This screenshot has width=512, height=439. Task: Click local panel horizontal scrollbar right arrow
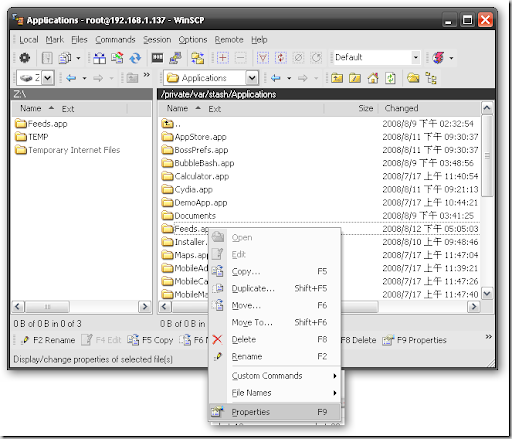(x=145, y=306)
